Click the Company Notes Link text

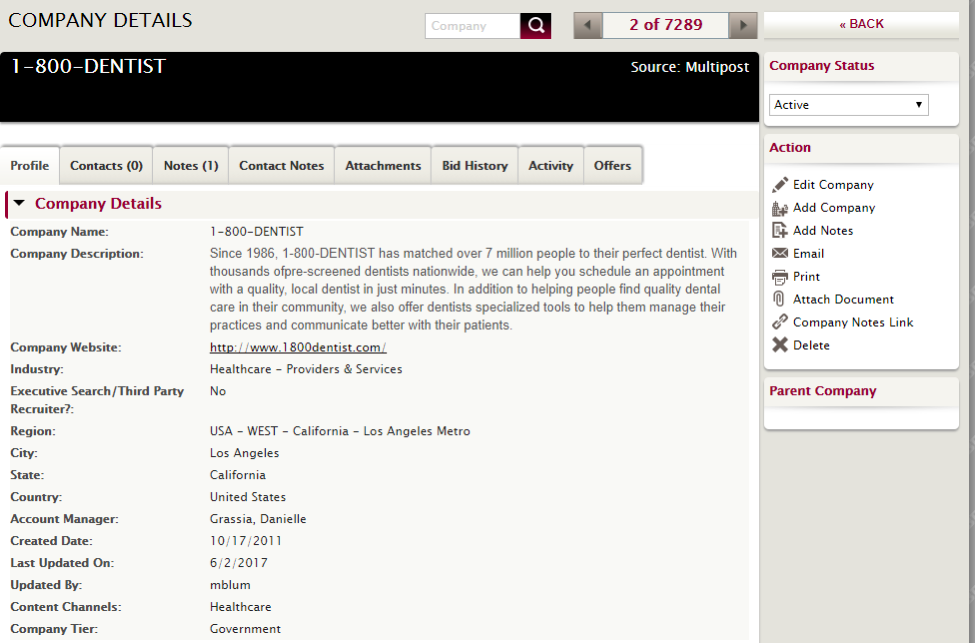click(x=853, y=322)
